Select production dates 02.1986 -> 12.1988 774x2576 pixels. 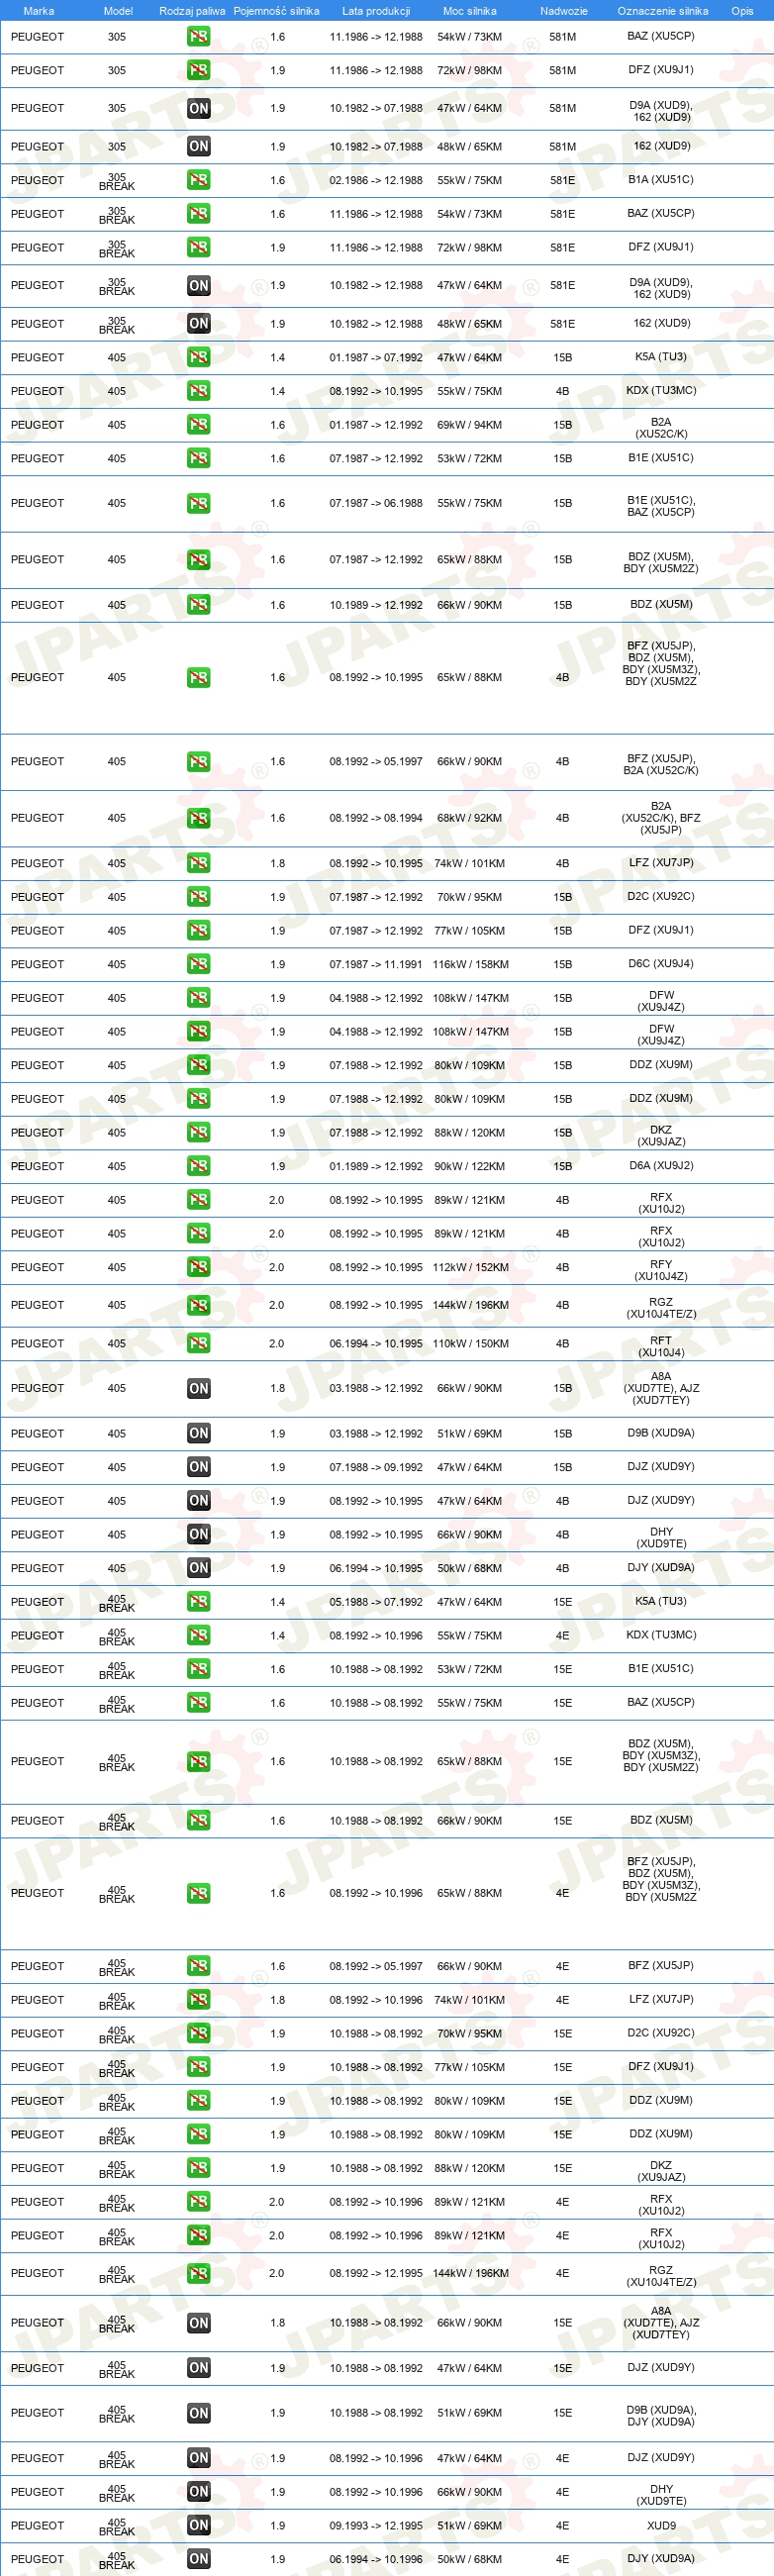click(x=376, y=181)
